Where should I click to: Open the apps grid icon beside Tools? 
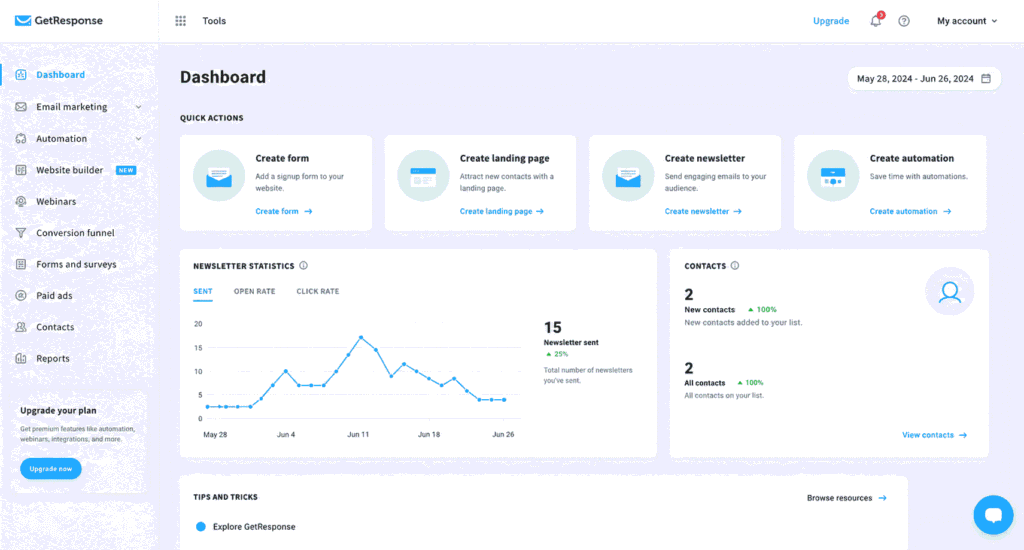tap(181, 21)
